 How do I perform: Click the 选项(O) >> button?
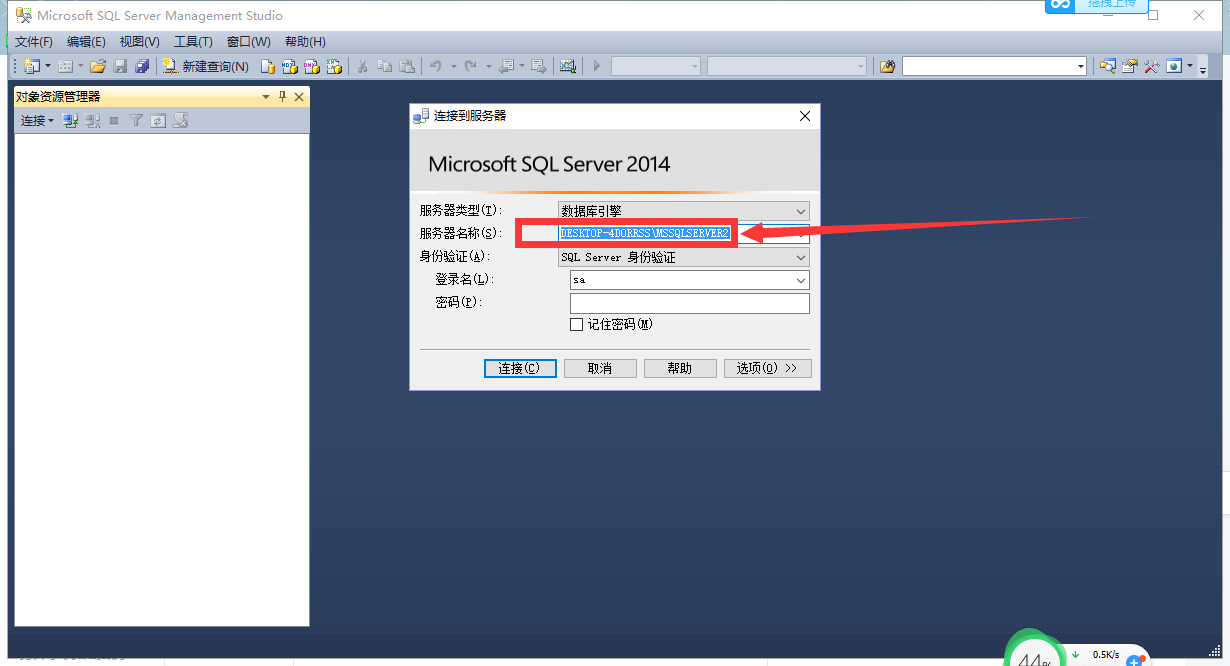point(767,368)
